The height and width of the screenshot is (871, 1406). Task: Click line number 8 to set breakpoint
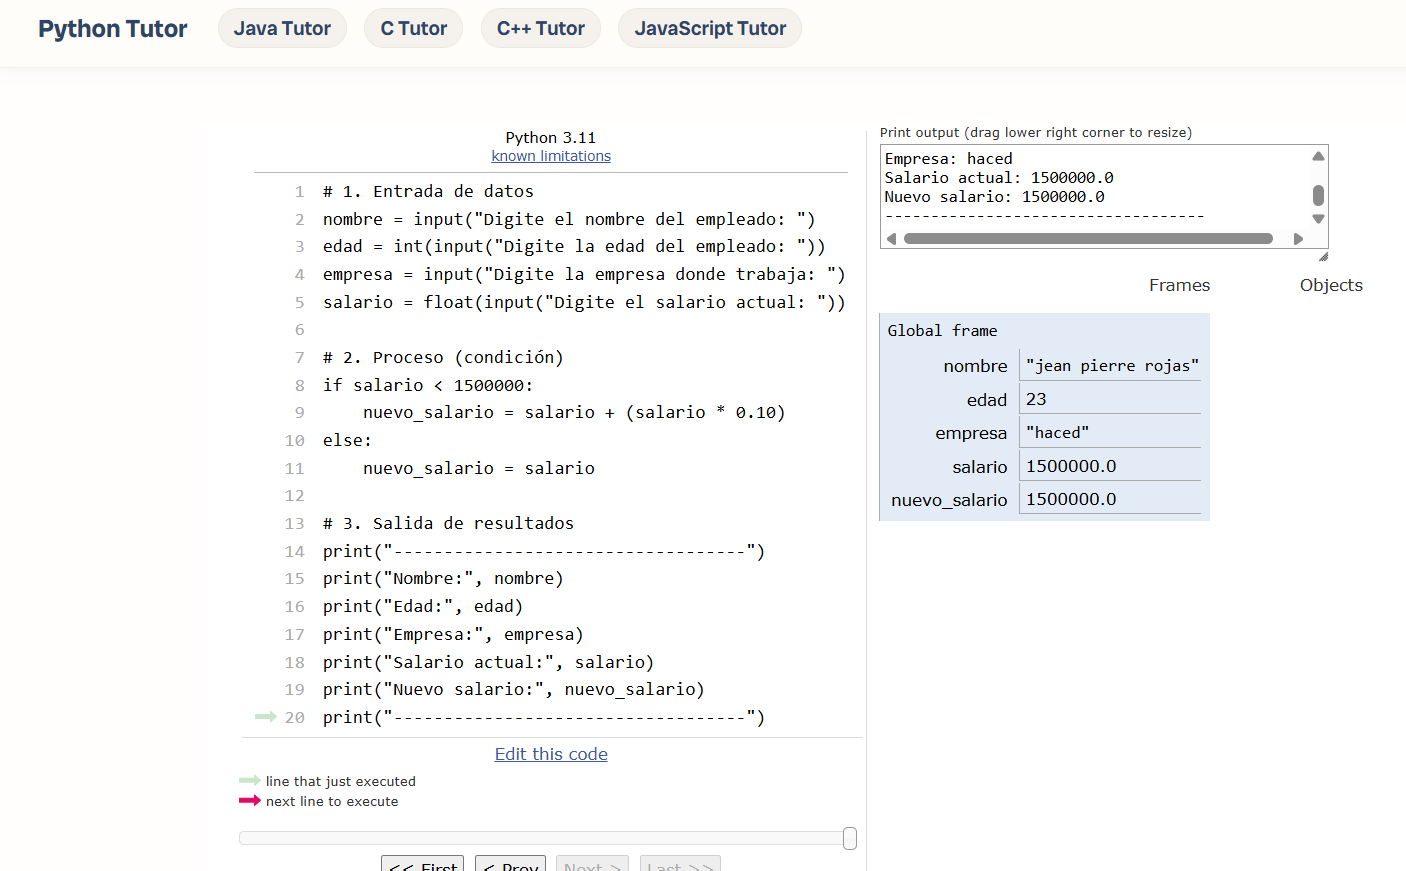coord(299,385)
